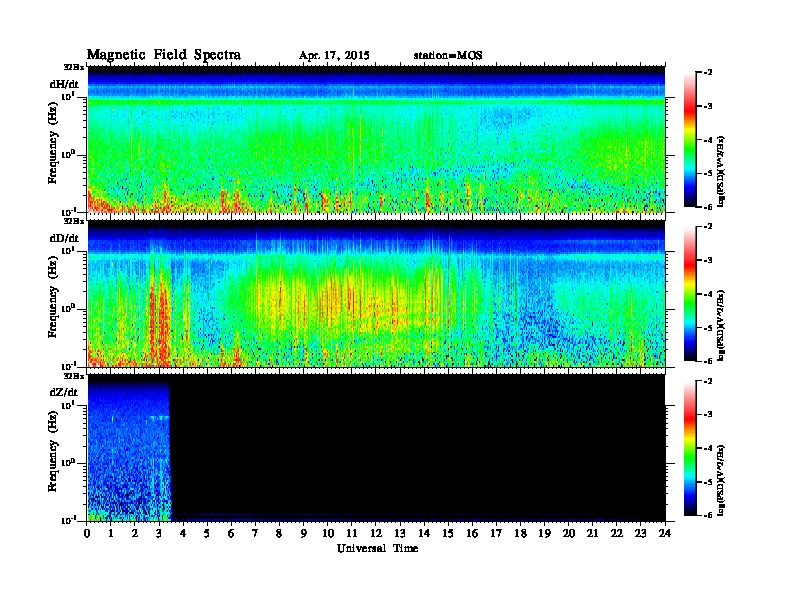Click hour 18 on the Universal Time axis

520,533
